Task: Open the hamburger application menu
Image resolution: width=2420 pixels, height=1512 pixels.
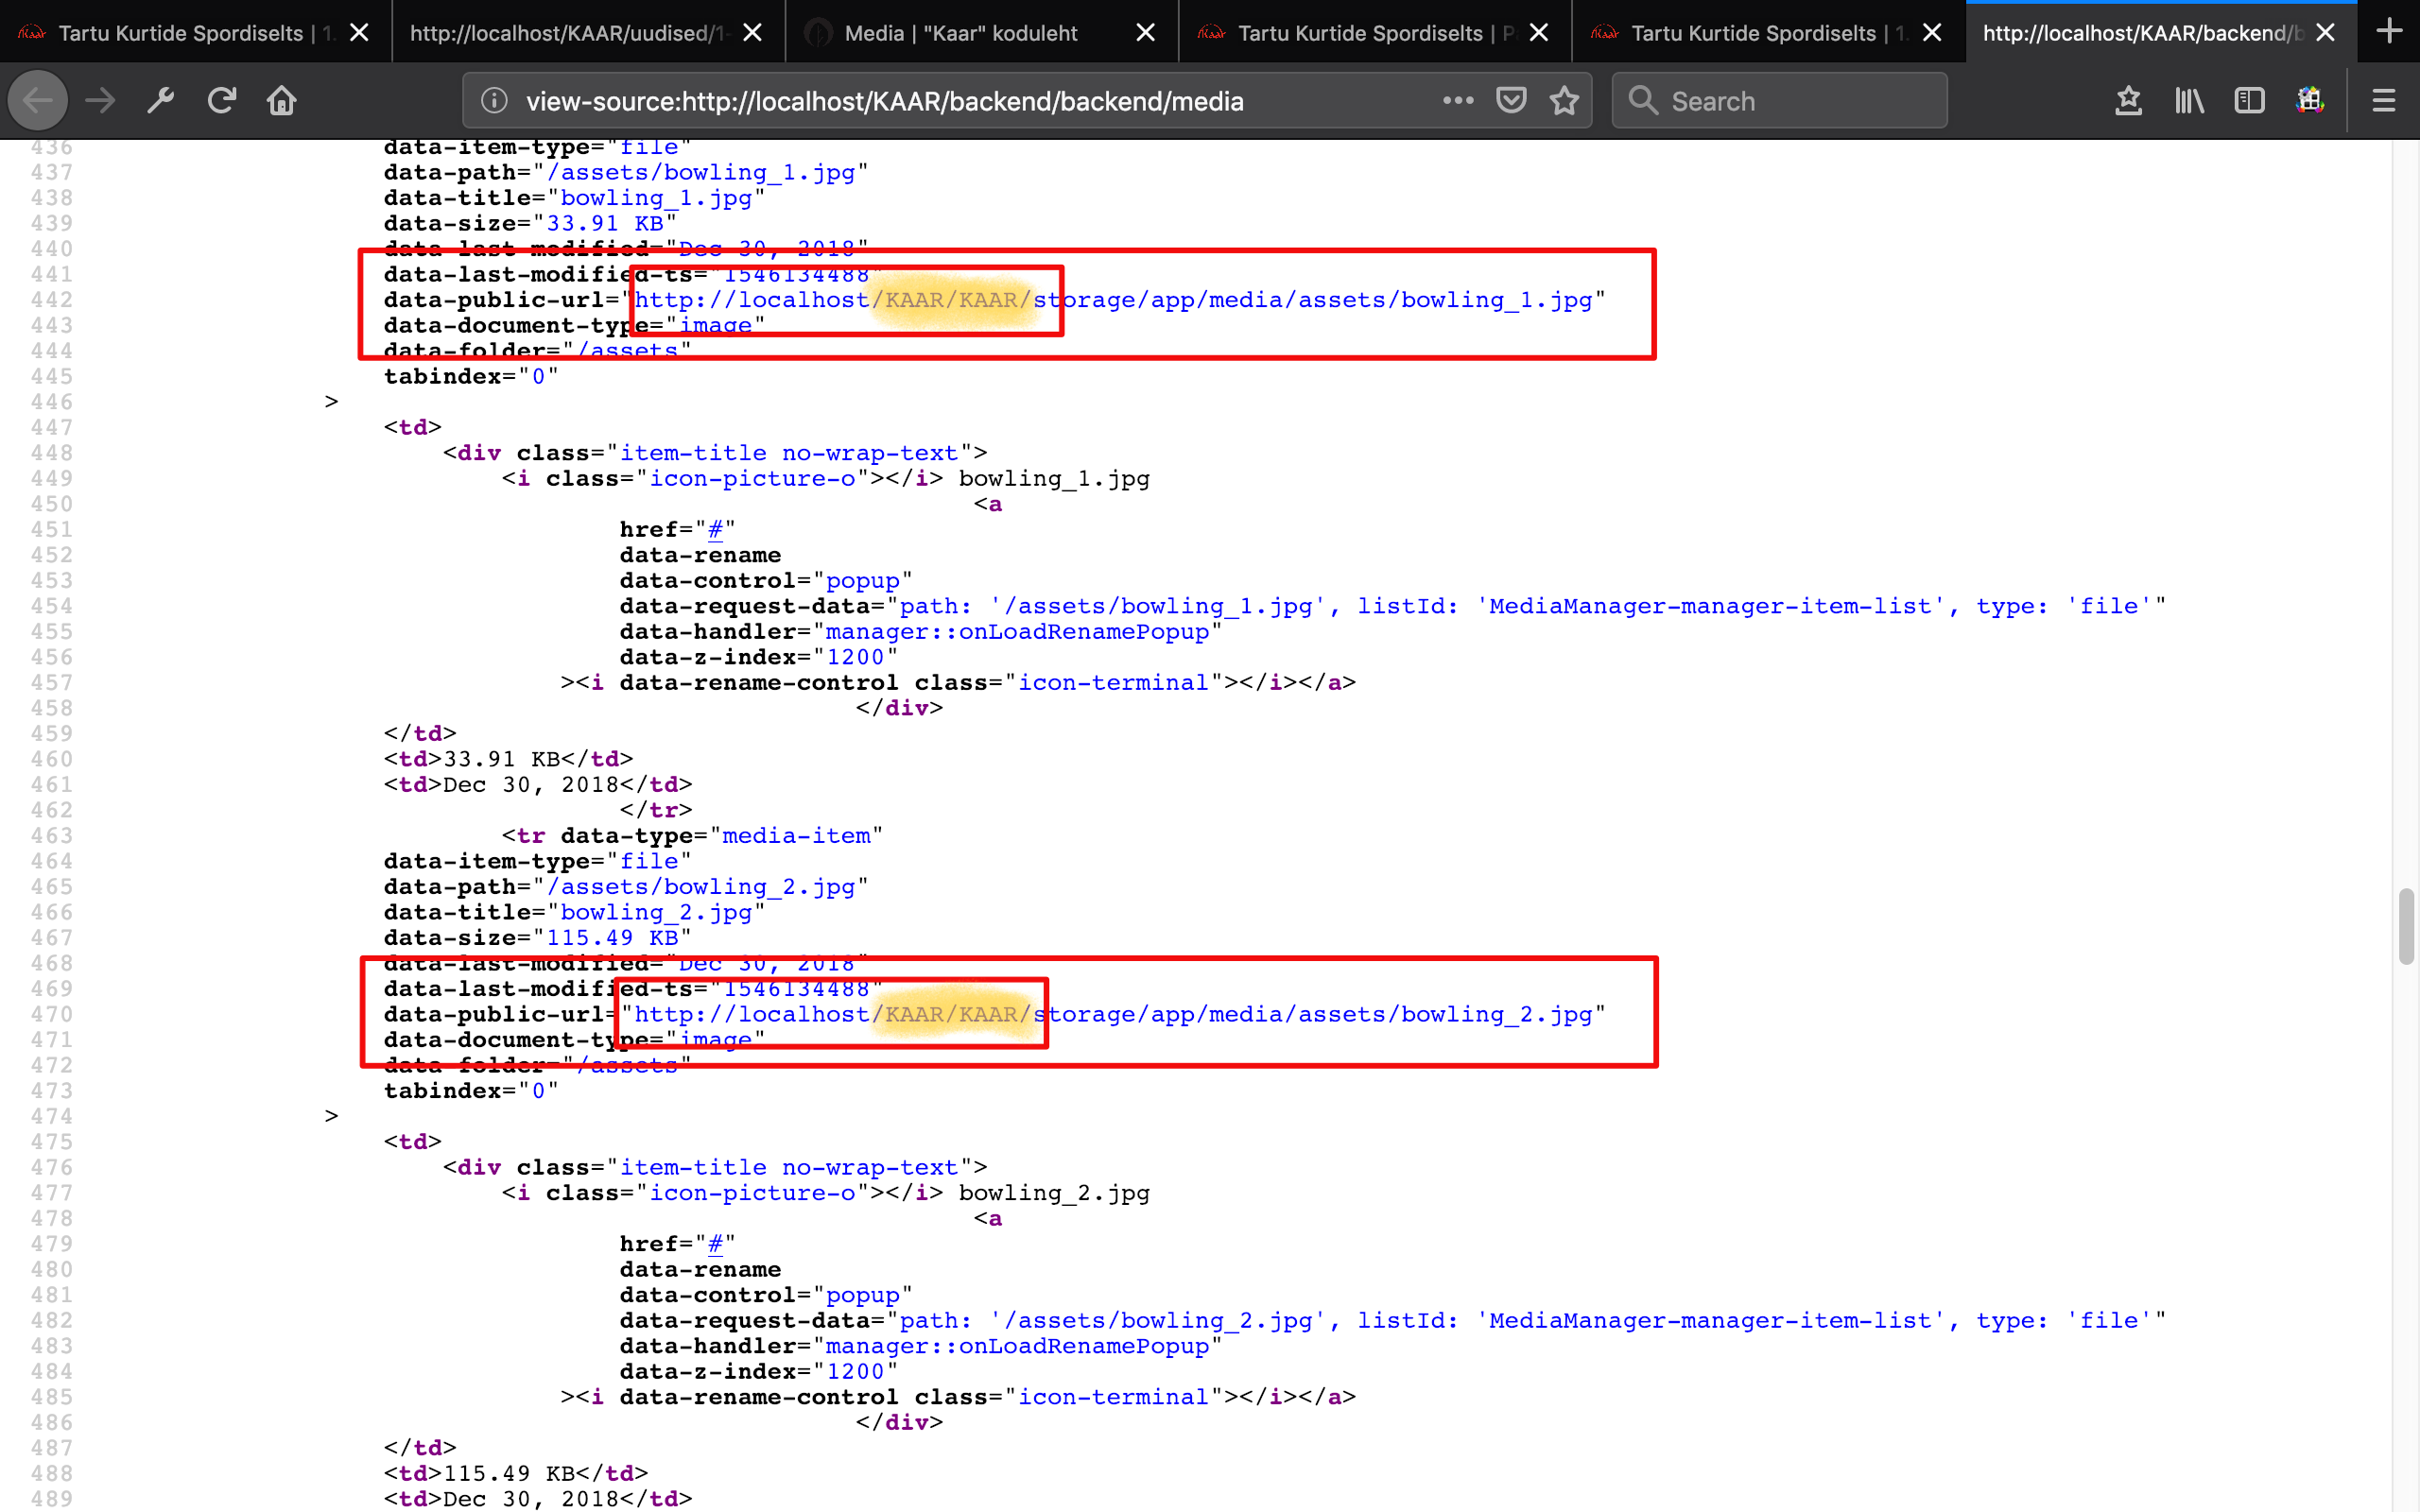Action: click(2384, 100)
